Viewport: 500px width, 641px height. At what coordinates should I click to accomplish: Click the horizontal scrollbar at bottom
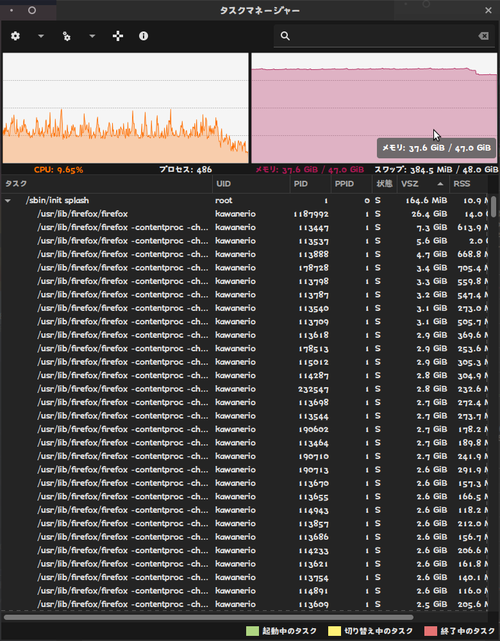tap(209, 617)
